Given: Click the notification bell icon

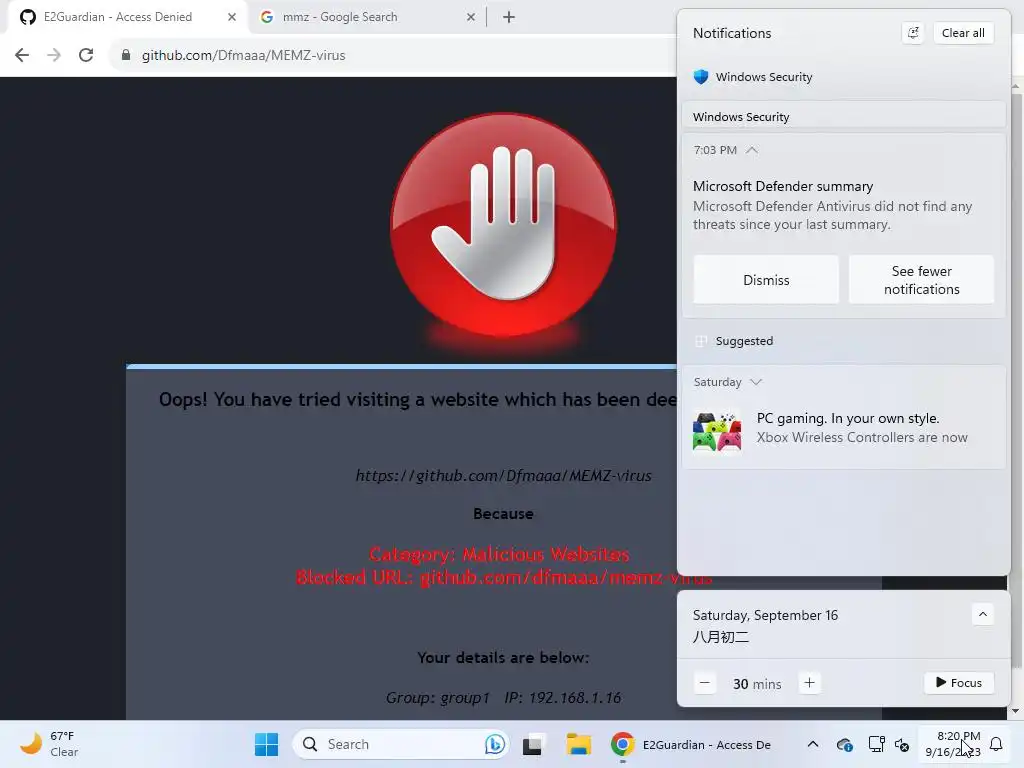Looking at the screenshot, I should pyautogui.click(x=996, y=744).
